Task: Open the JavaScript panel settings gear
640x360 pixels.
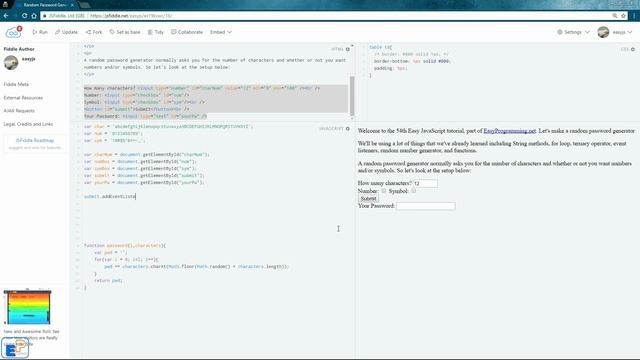Action: tap(348, 129)
